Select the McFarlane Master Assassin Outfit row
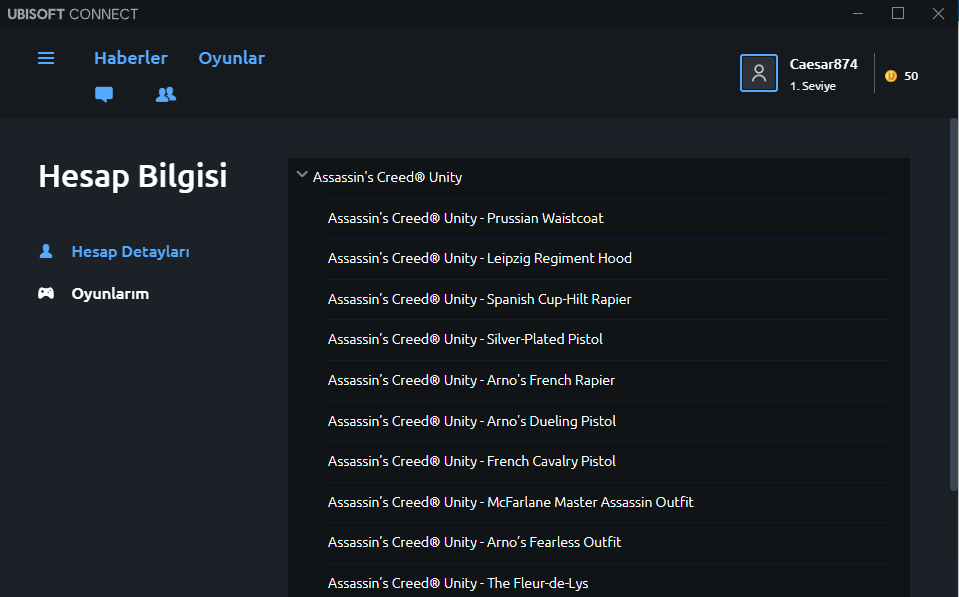This screenshot has height=597, width=959. point(609,502)
